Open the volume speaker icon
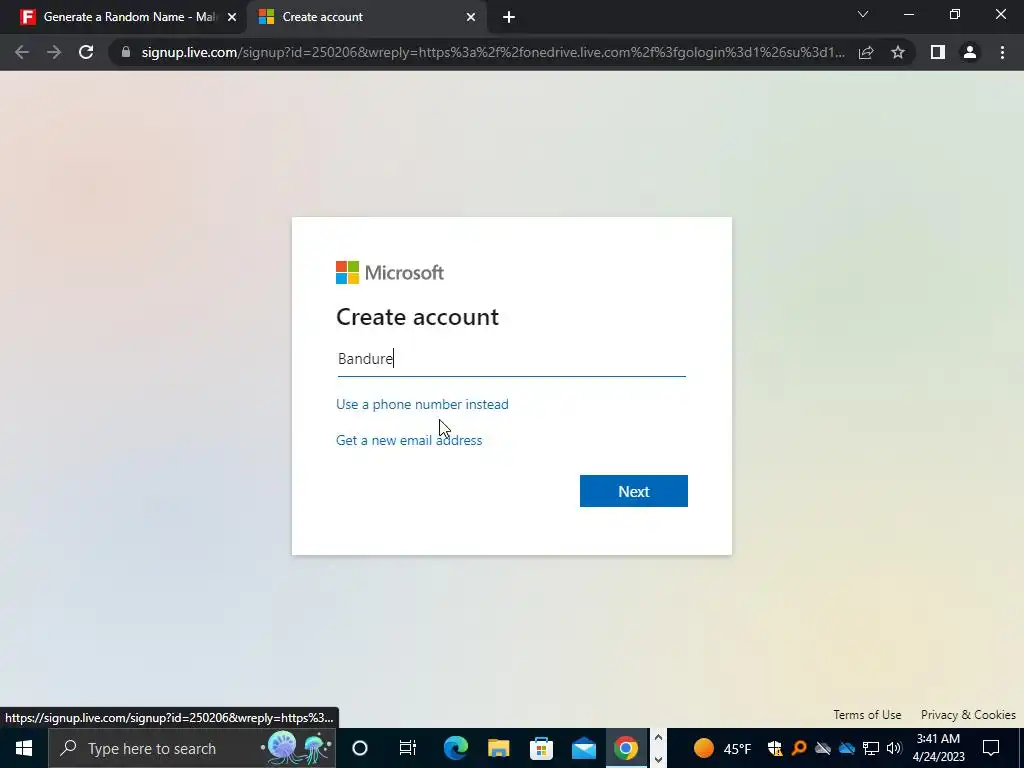Viewport: 1024px width, 768px height. click(x=894, y=748)
